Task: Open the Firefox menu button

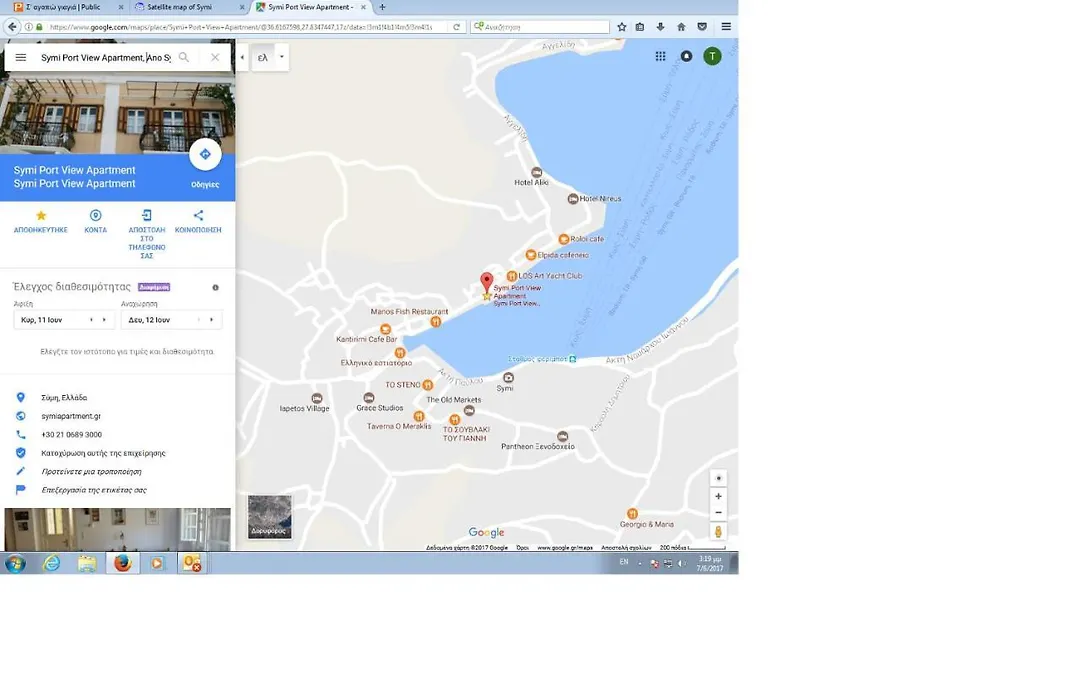Action: point(726,27)
